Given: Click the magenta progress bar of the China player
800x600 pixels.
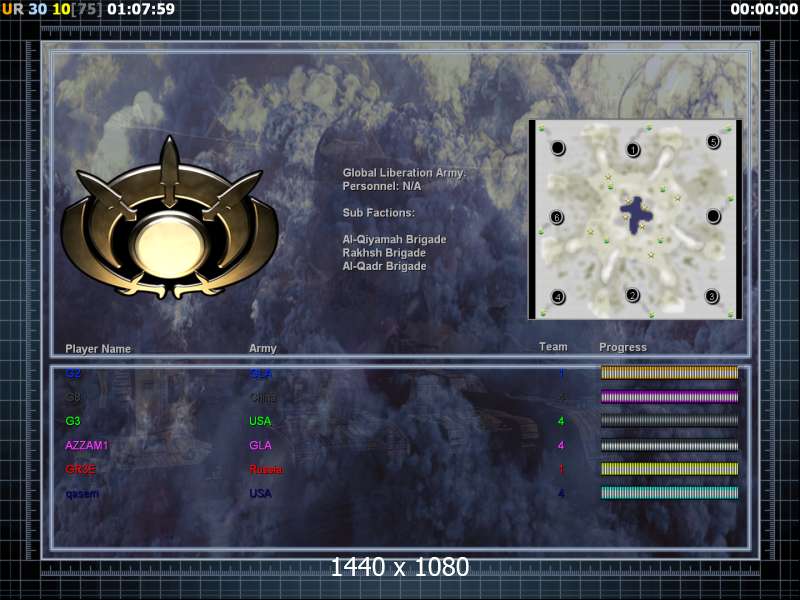Looking at the screenshot, I should tap(669, 397).
